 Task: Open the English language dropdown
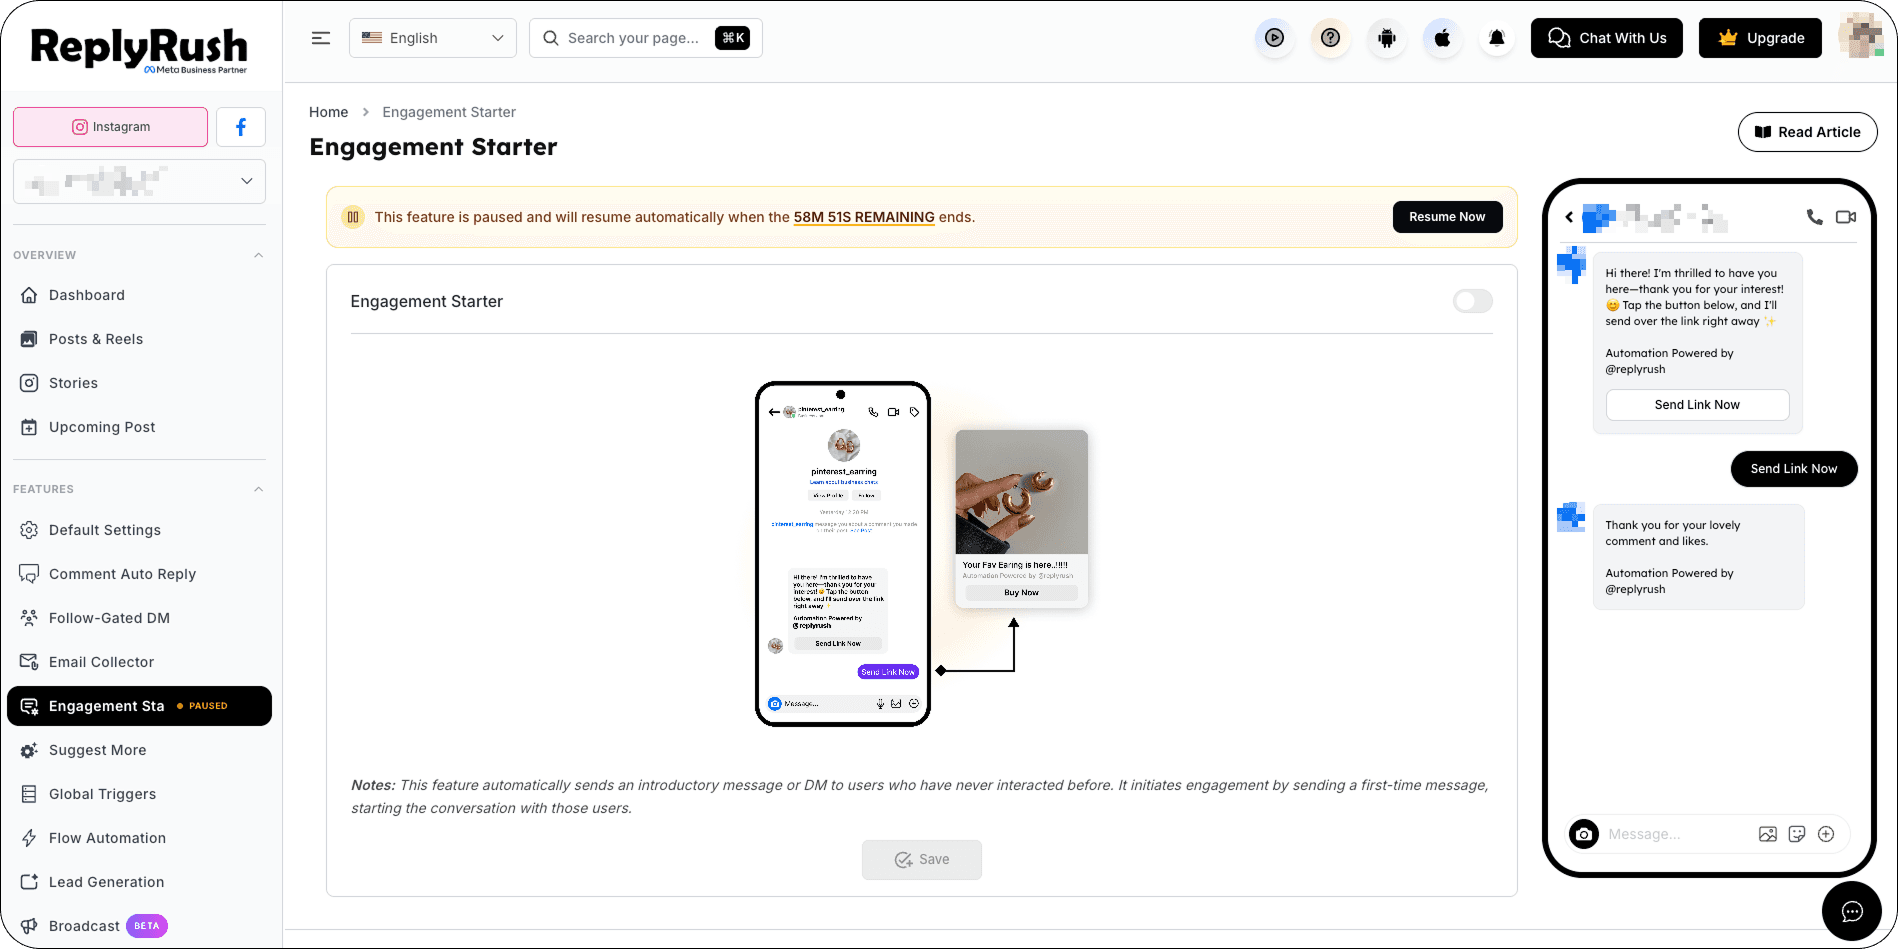(433, 38)
